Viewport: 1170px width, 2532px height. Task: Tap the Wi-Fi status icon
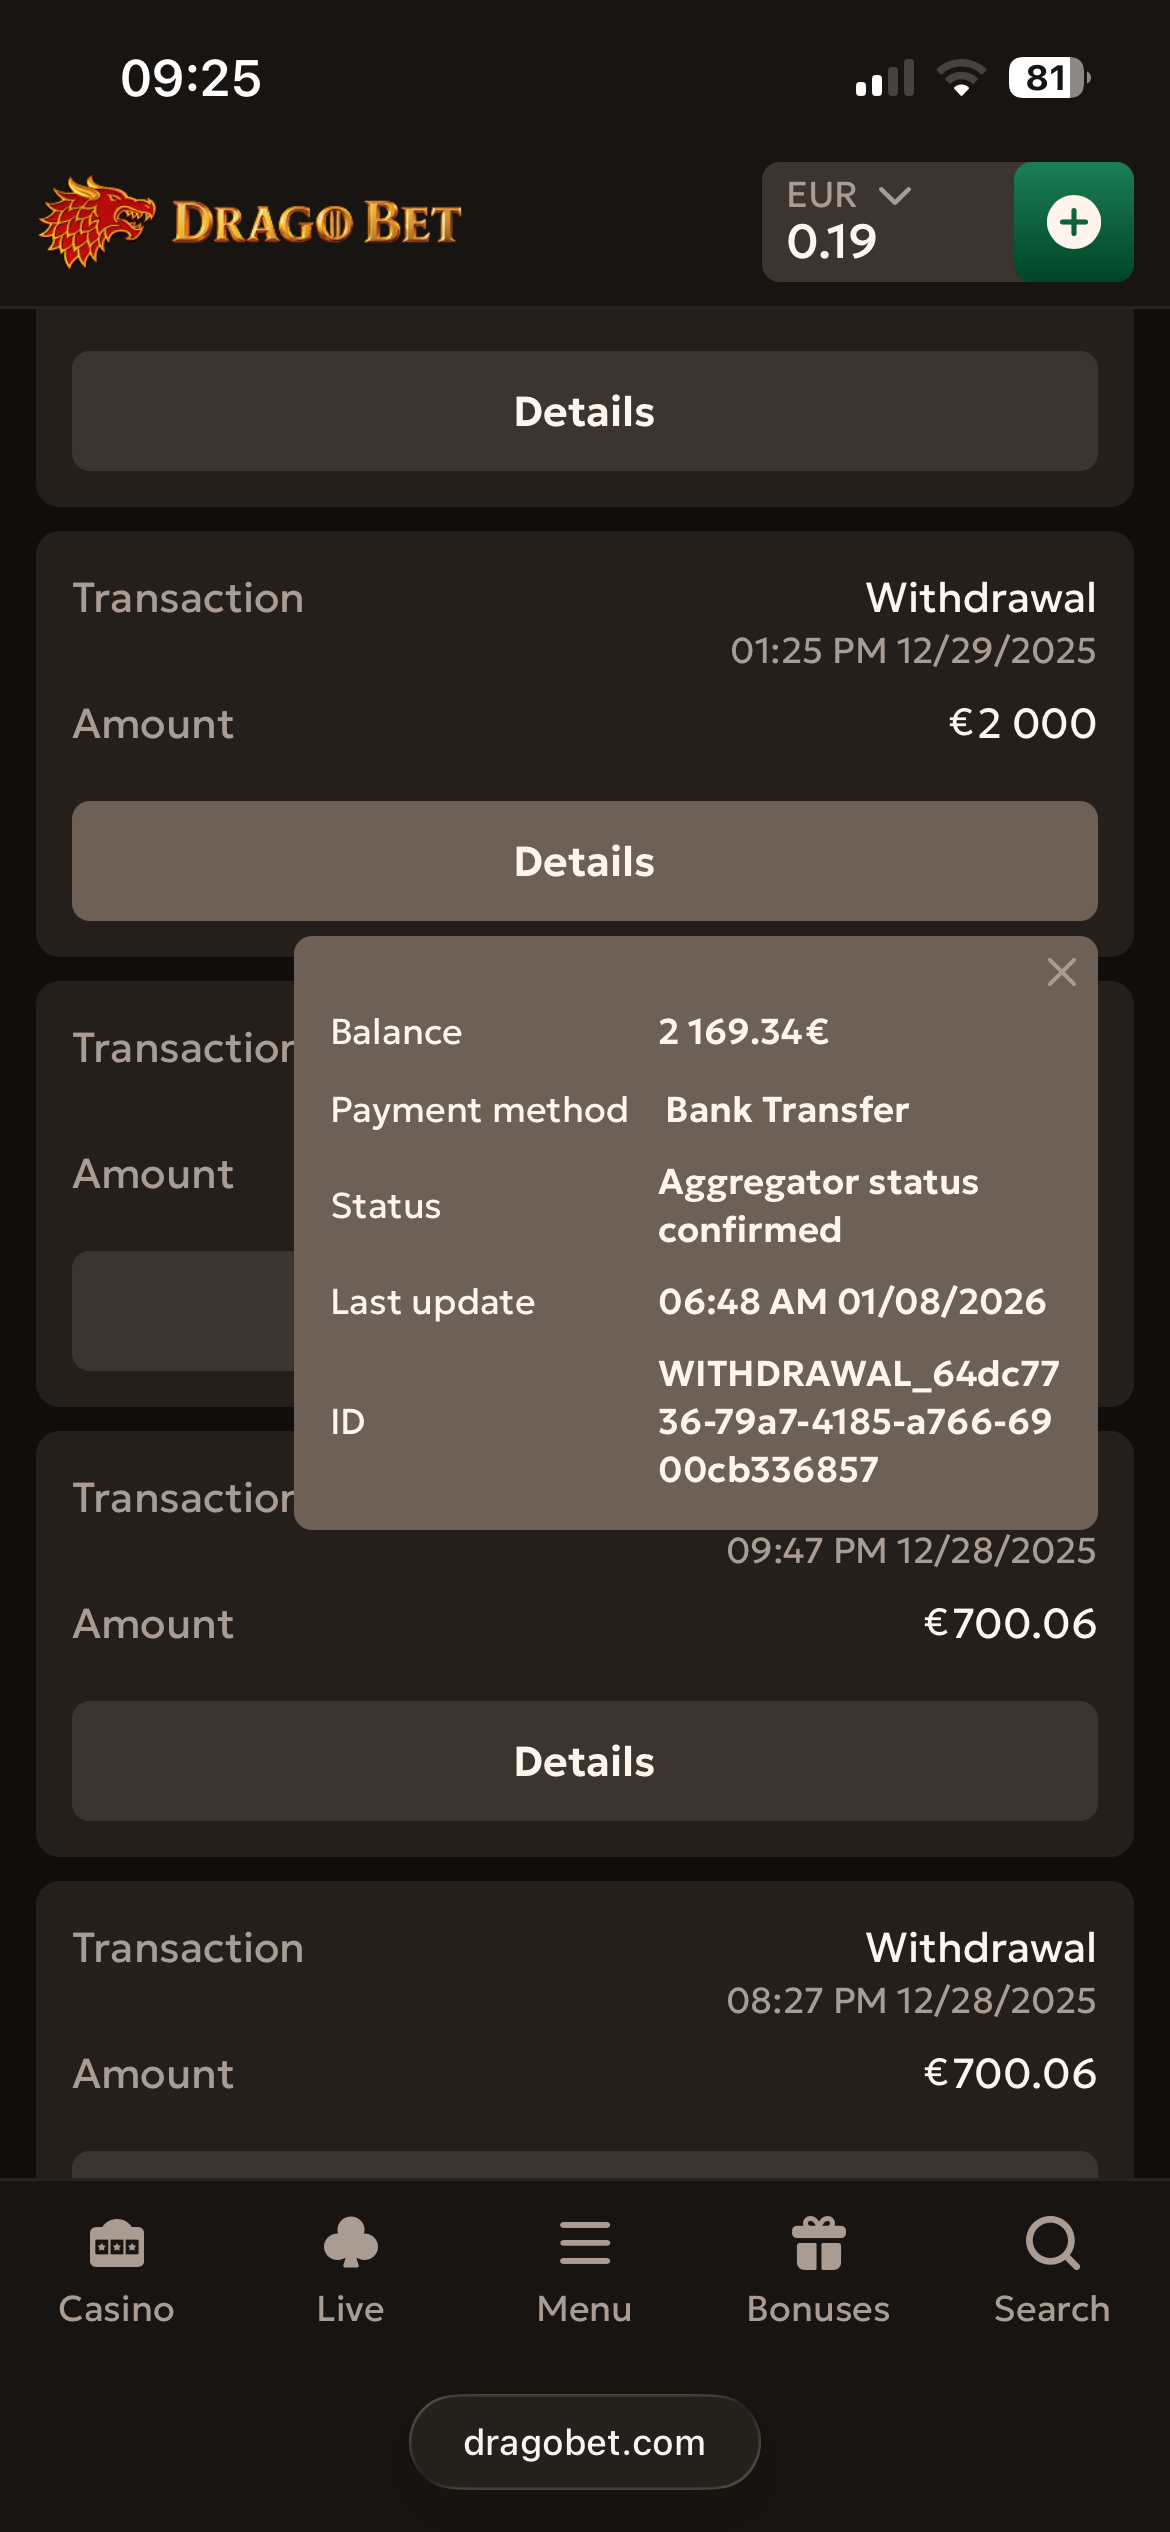[x=961, y=78]
